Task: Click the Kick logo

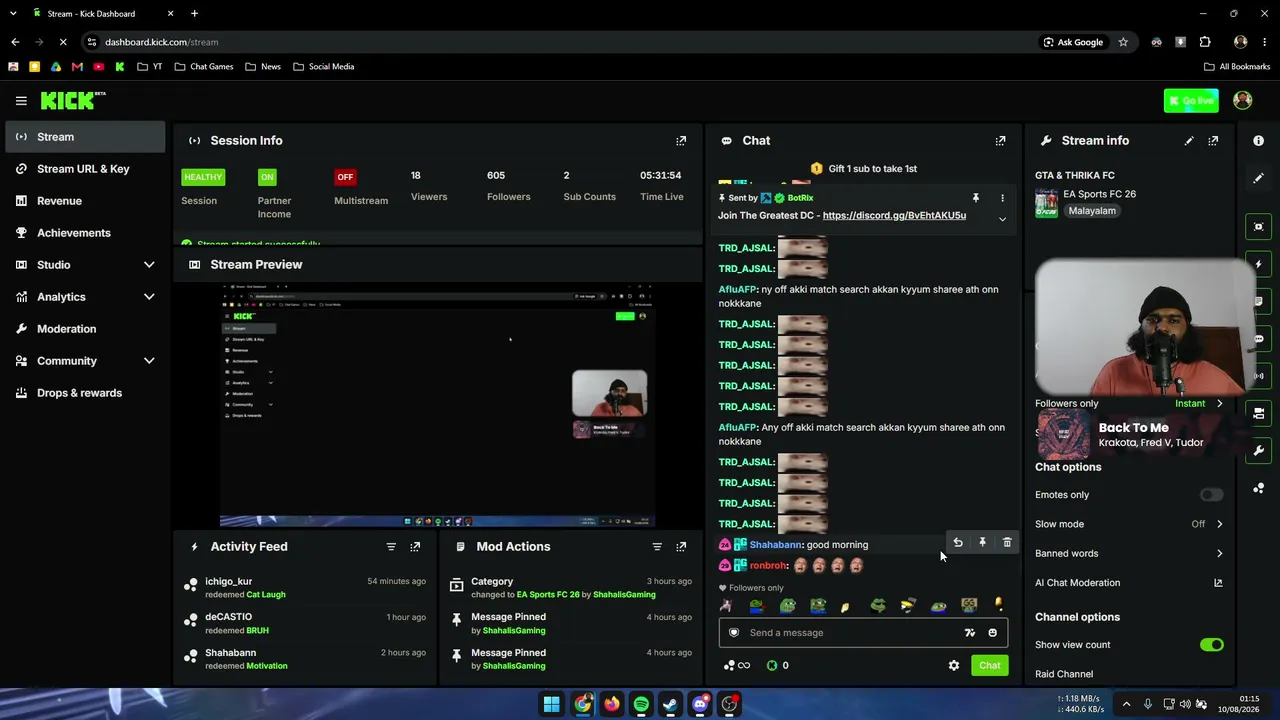Action: [73, 100]
